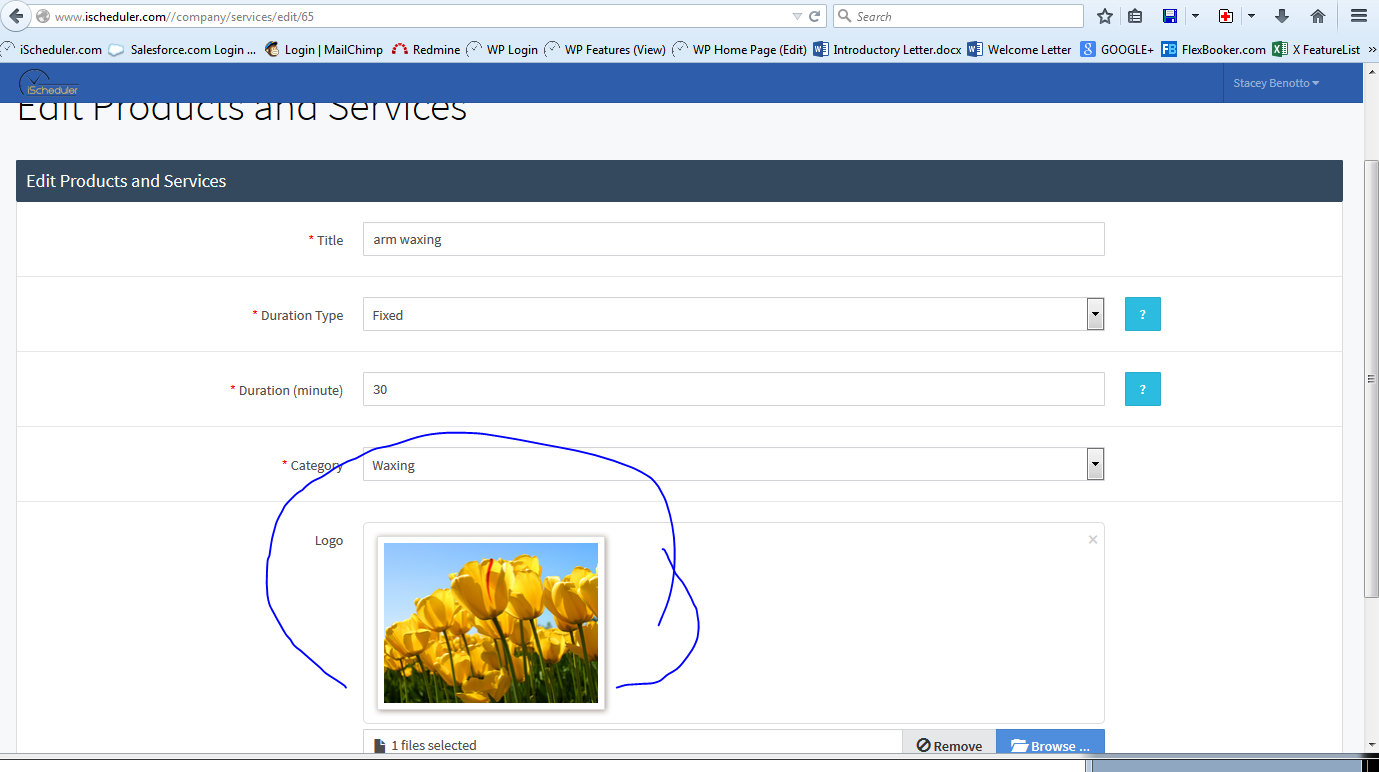The height and width of the screenshot is (772, 1379).
Task: Click the browser Search box
Action: (958, 16)
